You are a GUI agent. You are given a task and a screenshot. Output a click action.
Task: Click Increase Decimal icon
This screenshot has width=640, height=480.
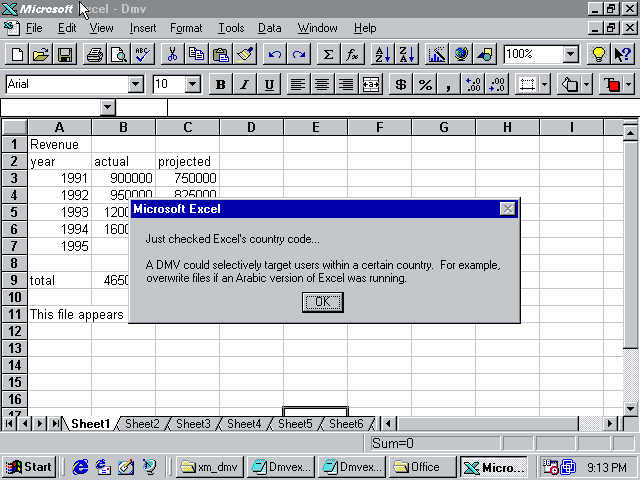473,84
